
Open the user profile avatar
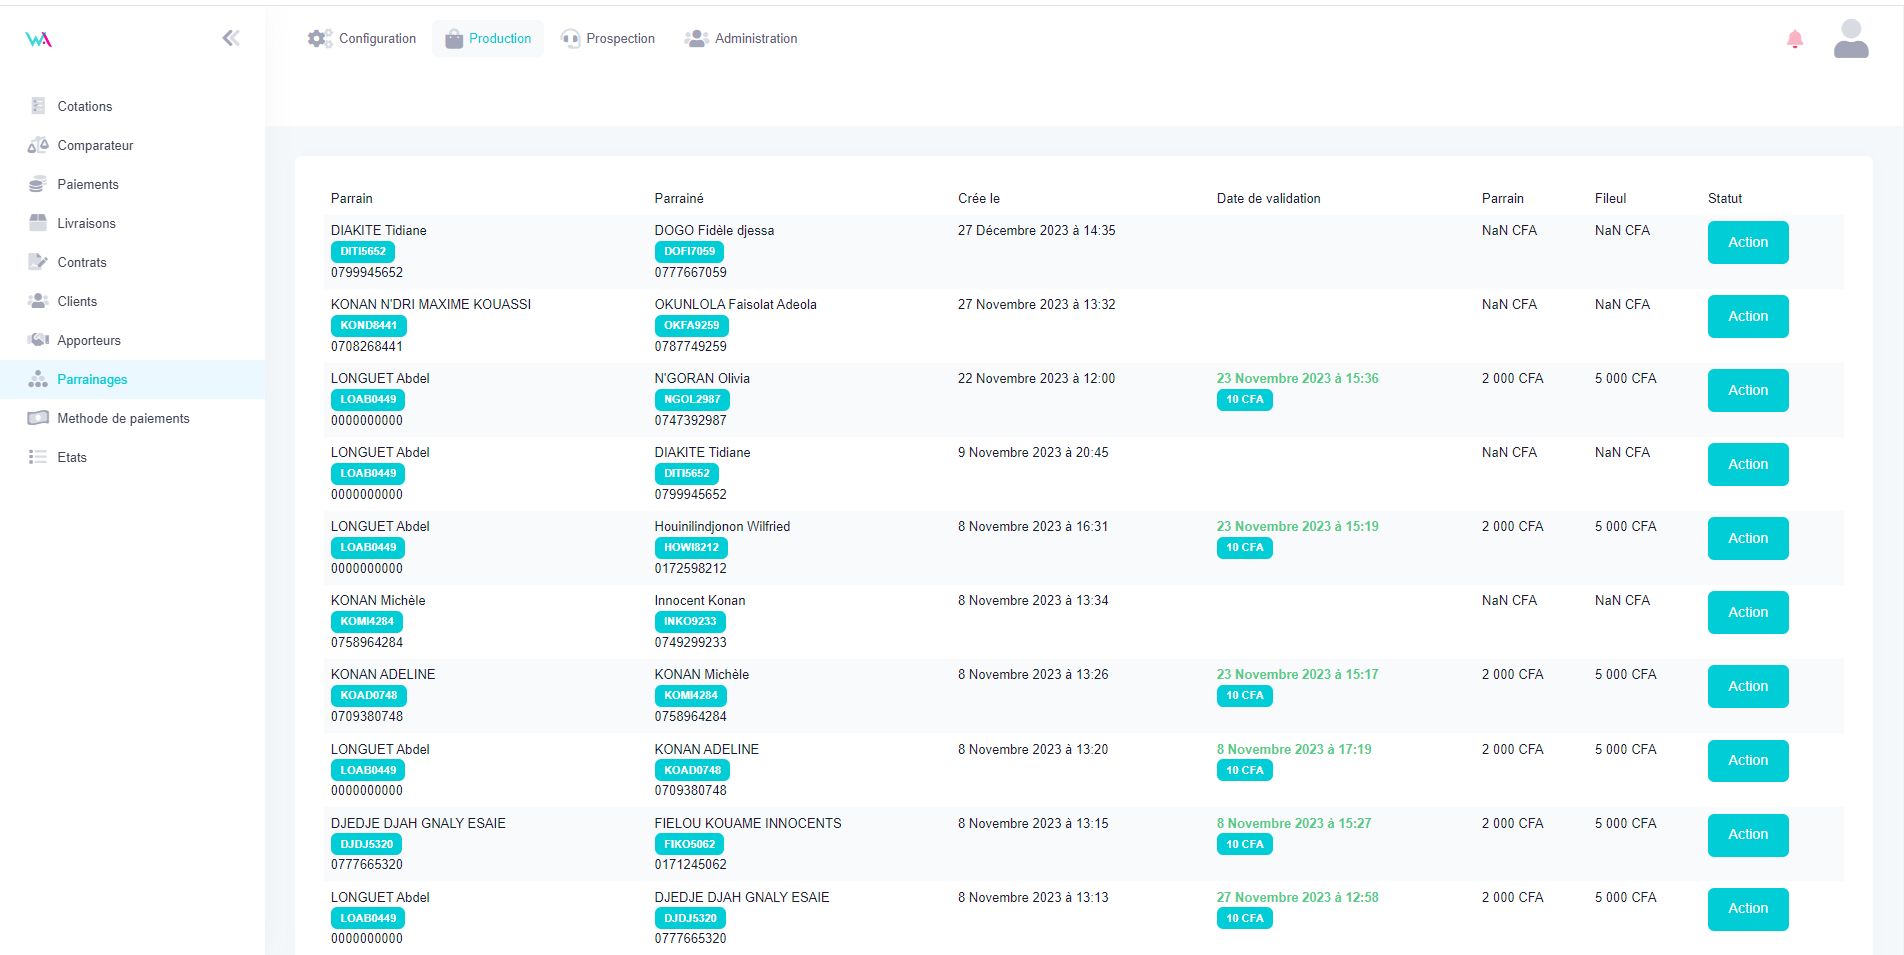point(1850,39)
